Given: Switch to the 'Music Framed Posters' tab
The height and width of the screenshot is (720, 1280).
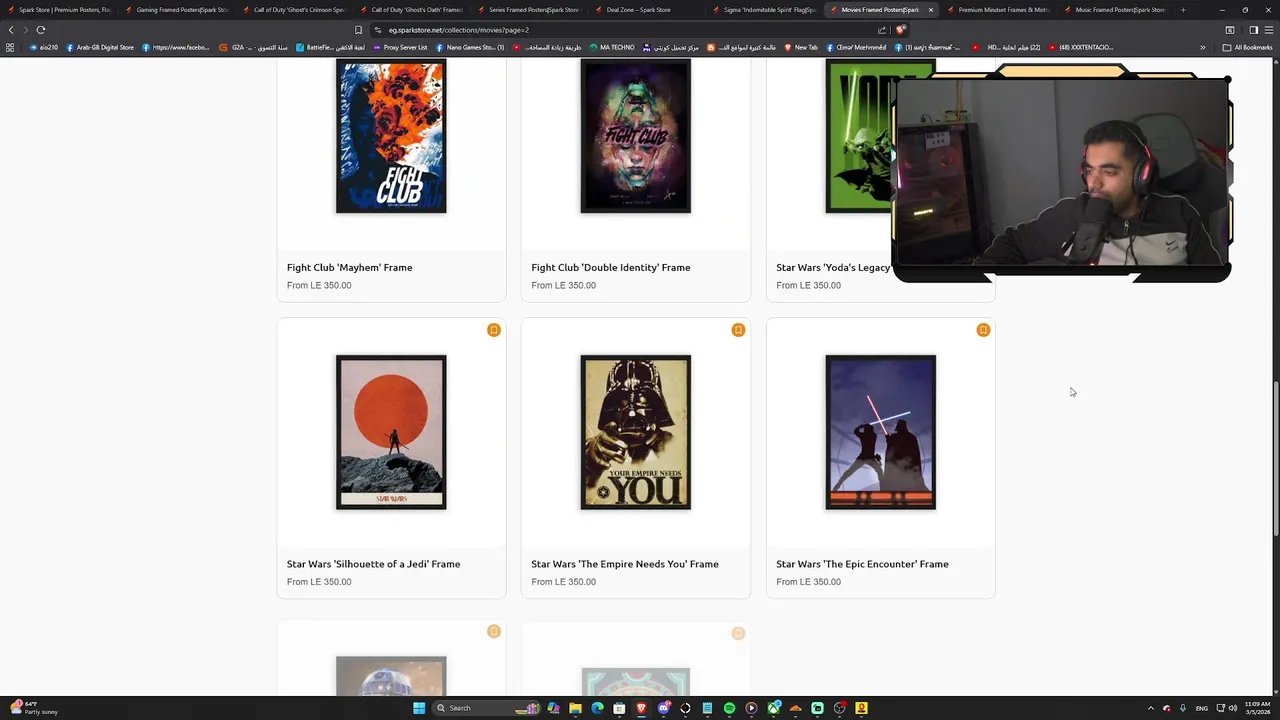Looking at the screenshot, I should coord(1116,10).
